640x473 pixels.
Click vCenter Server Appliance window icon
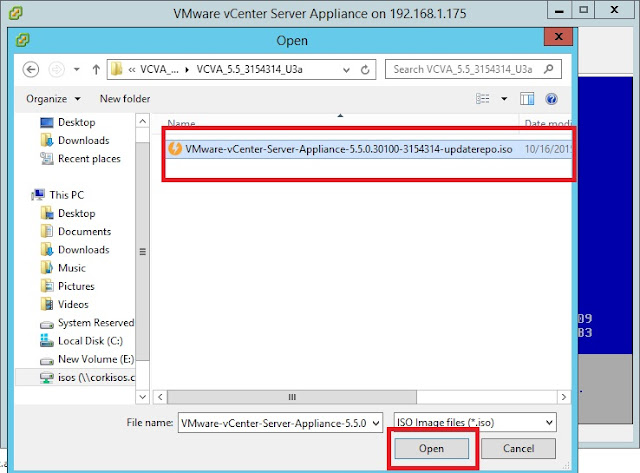(16, 13)
